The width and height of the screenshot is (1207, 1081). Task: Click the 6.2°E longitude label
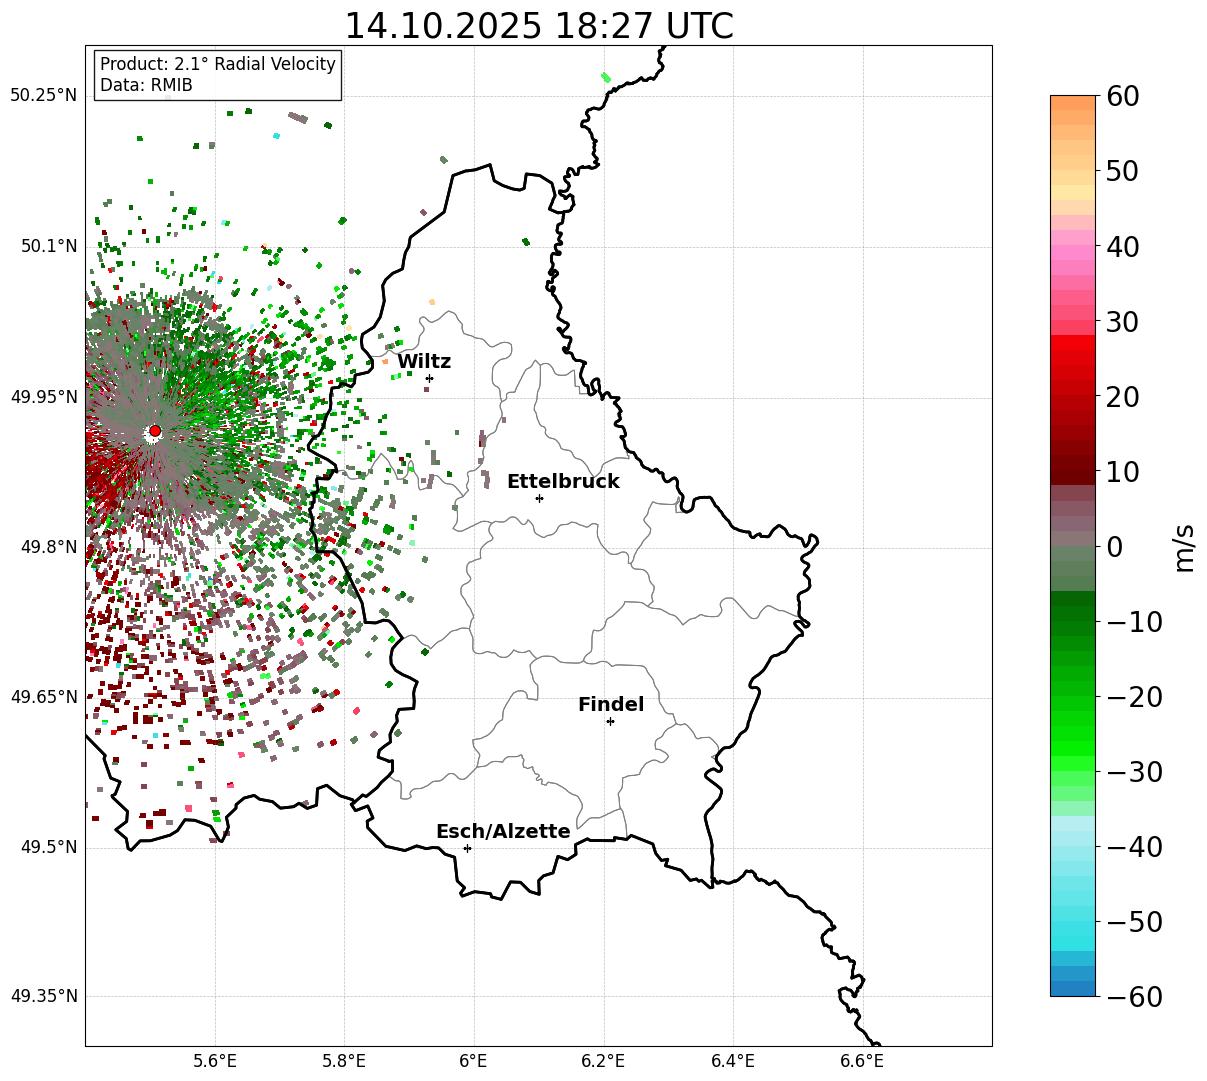tap(604, 1061)
